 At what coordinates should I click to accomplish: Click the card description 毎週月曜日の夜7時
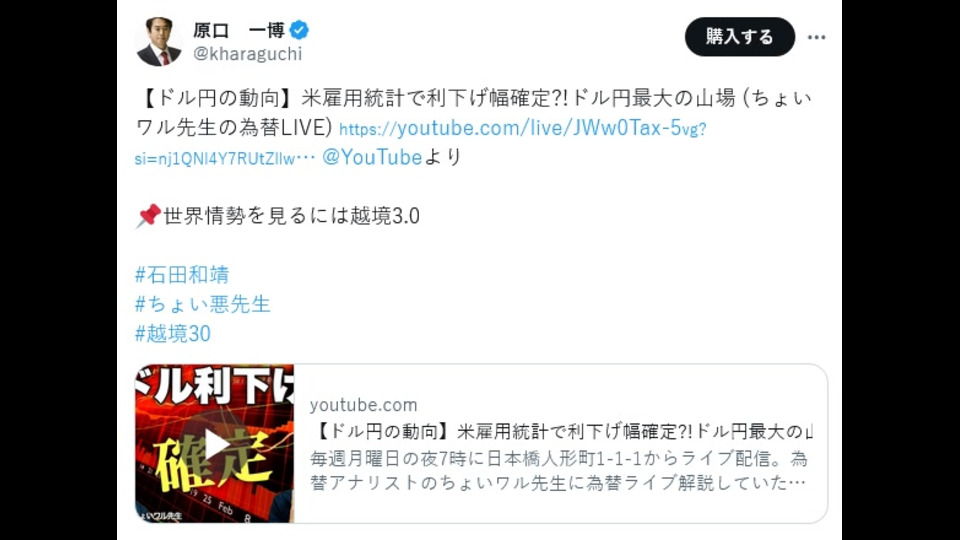tap(558, 470)
